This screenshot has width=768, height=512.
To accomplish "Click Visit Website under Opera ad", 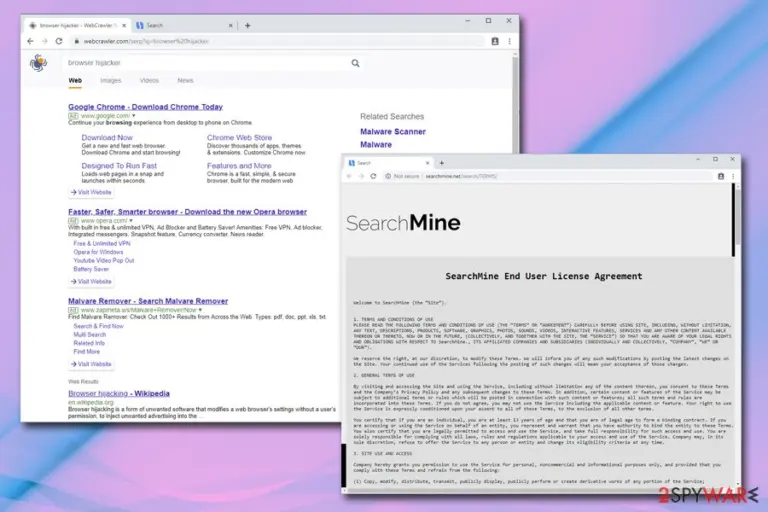I will [x=91, y=281].
